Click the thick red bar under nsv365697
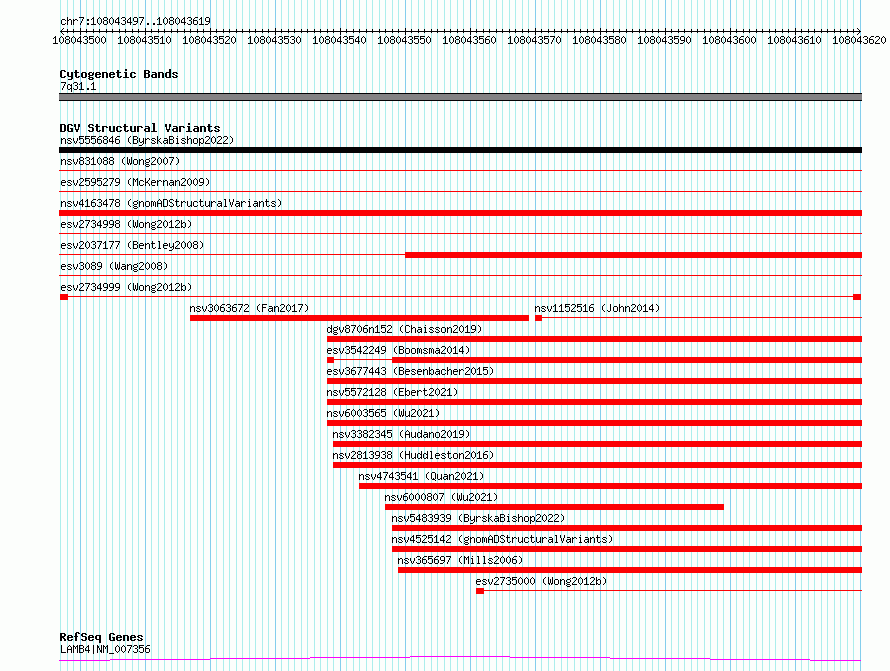This screenshot has width=890, height=671. point(630,570)
